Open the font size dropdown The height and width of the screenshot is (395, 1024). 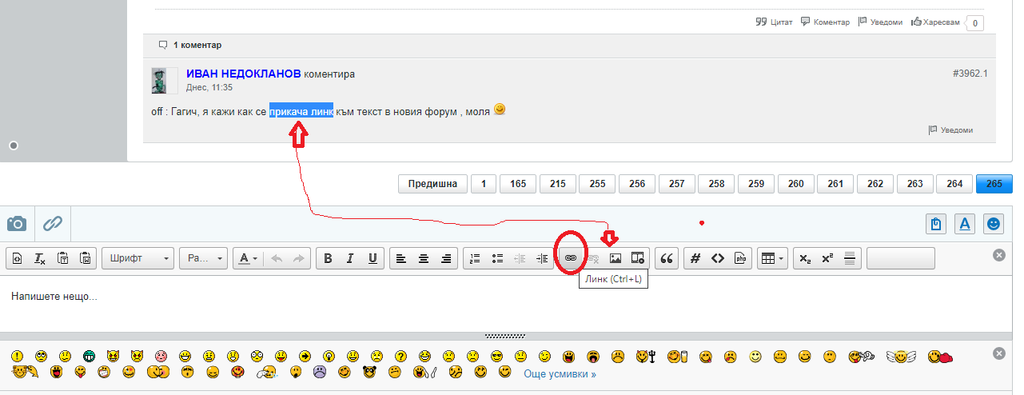click(204, 258)
